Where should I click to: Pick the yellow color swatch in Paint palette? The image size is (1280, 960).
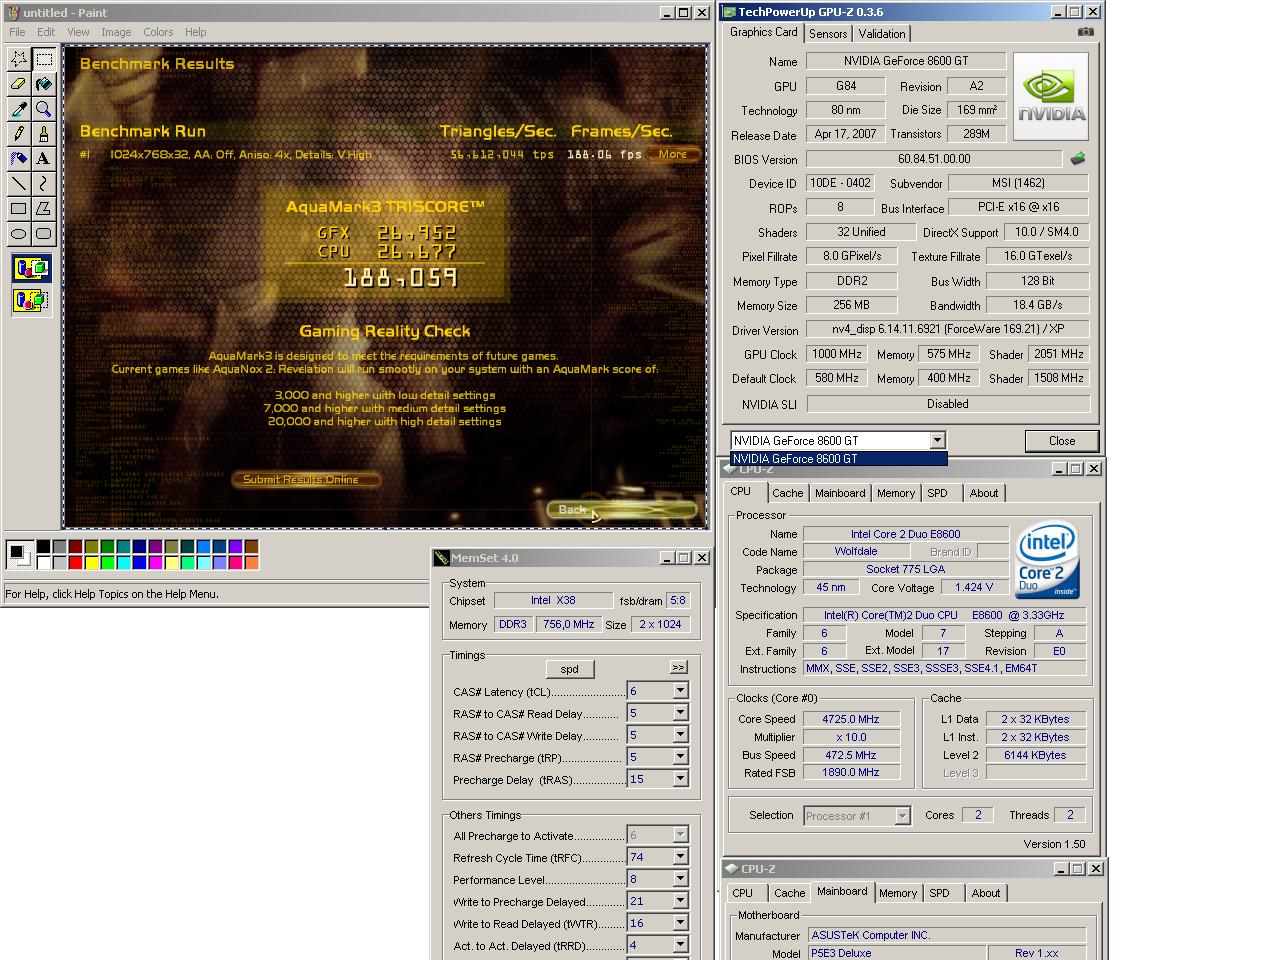91,563
